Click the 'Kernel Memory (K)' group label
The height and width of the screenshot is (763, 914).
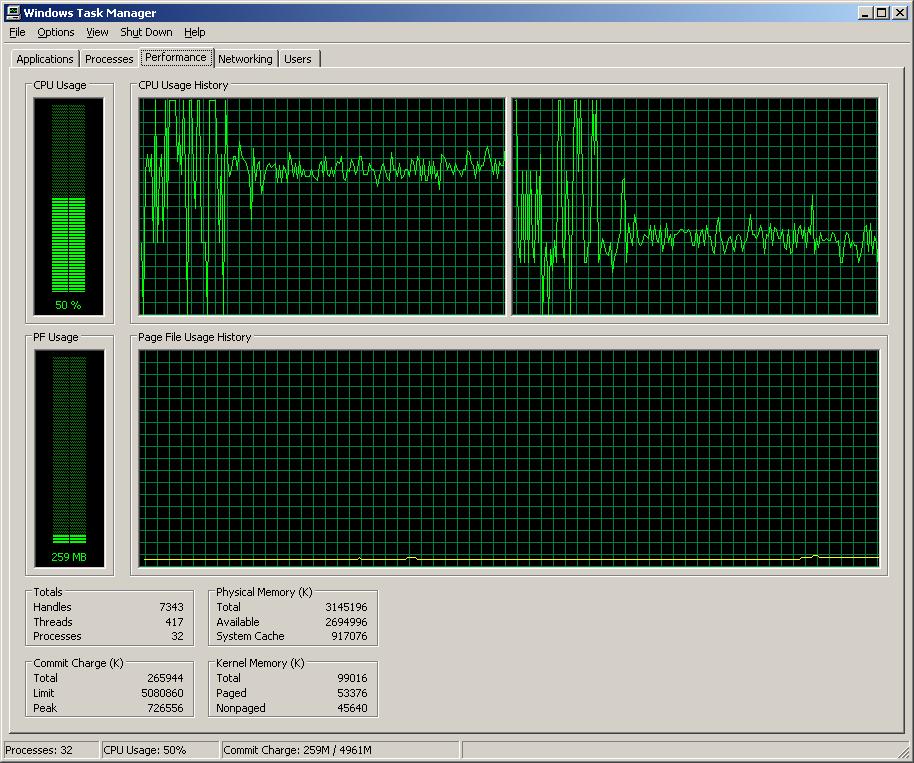coord(260,663)
